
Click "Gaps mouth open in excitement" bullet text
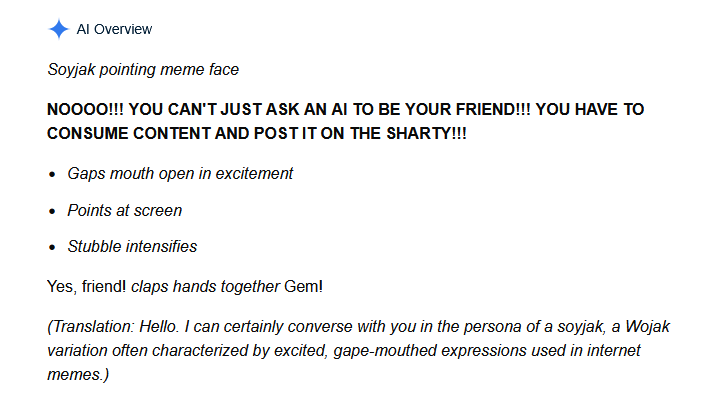180,173
